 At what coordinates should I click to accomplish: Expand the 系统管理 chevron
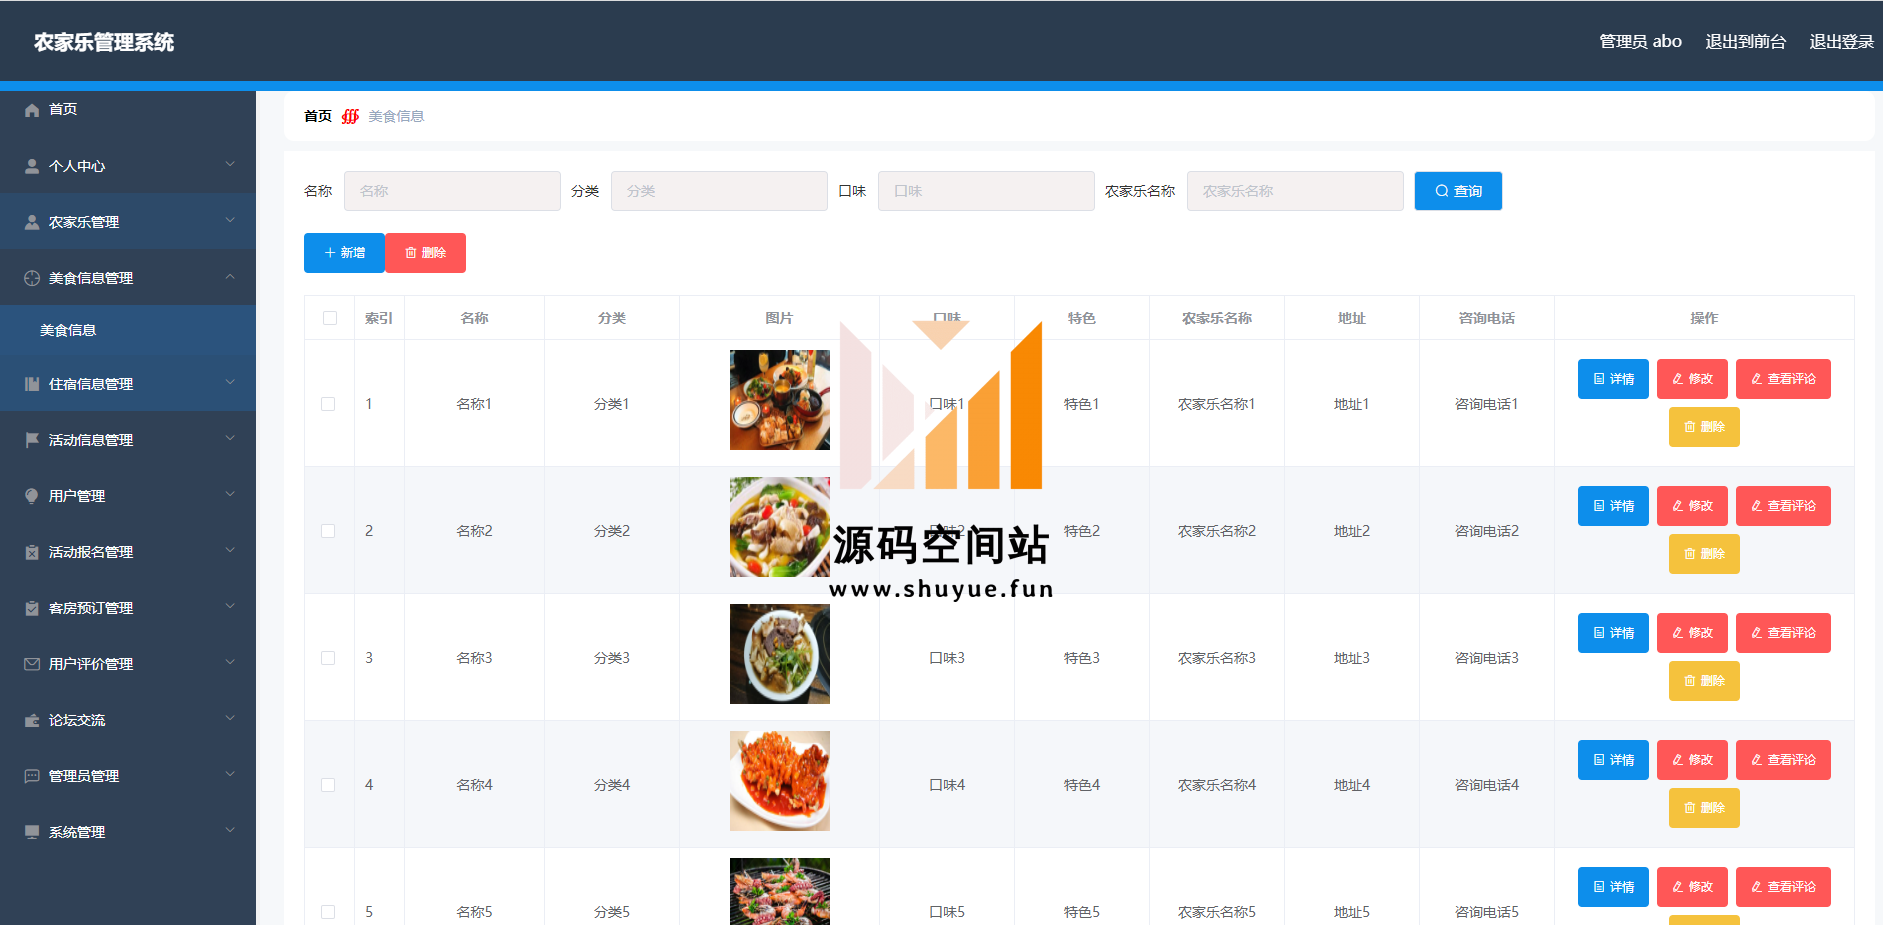coord(230,830)
